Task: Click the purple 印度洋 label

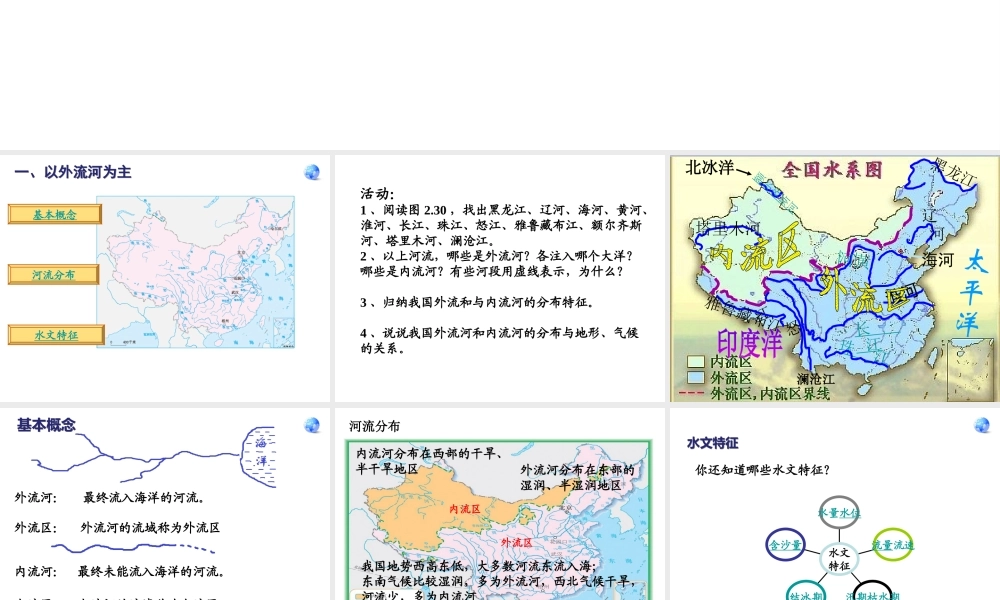Action: pyautogui.click(x=749, y=343)
